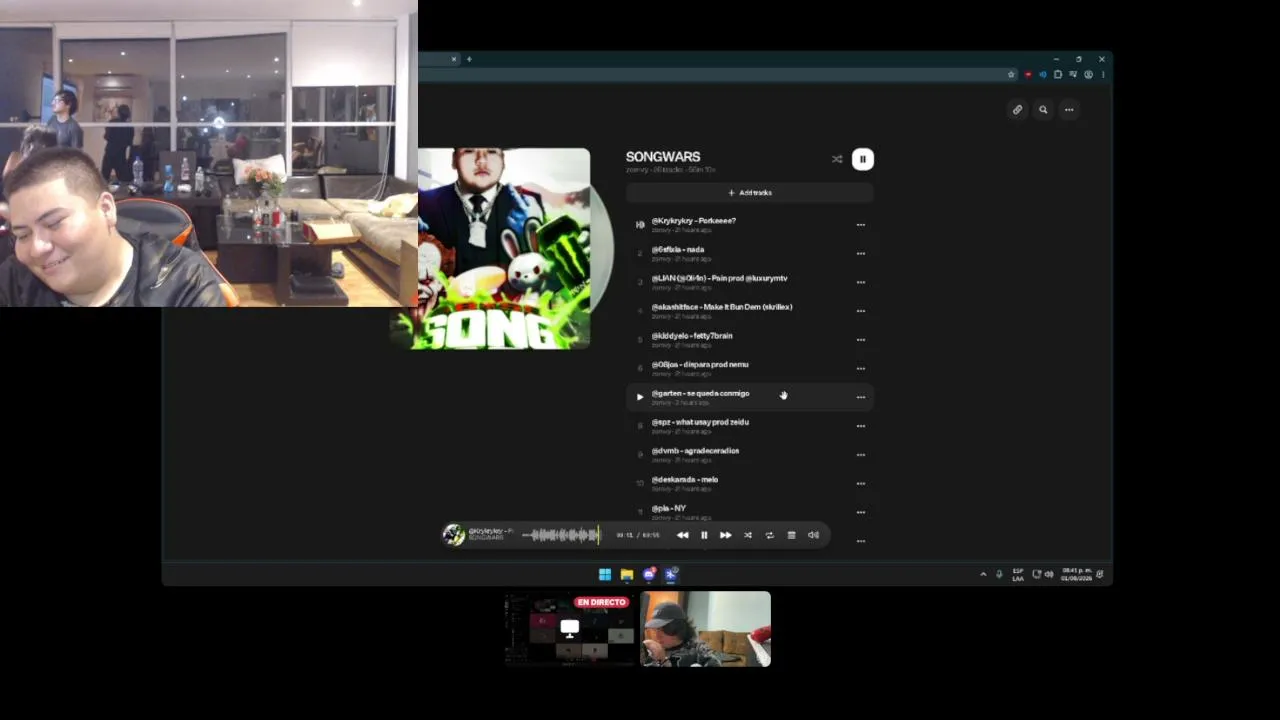Viewport: 1280px width, 720px height.
Task: Open the browser extensions puzzle icon
Action: tap(1058, 75)
